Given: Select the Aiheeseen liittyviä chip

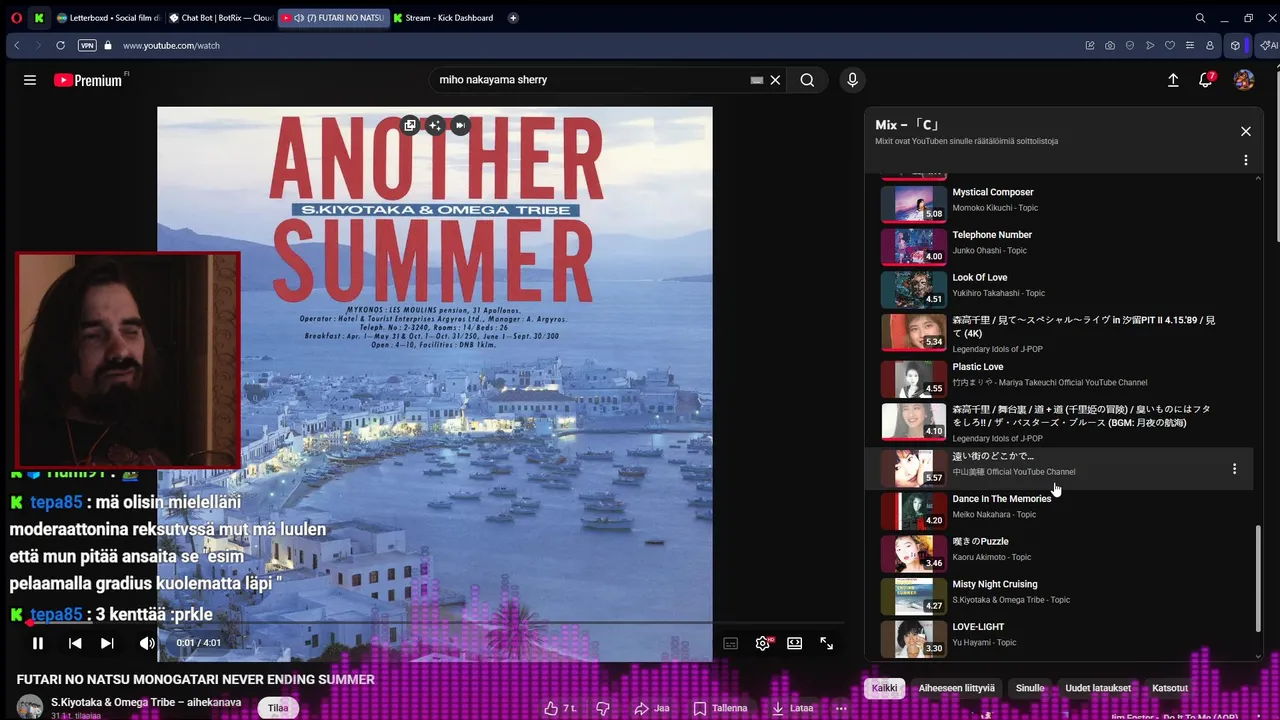Looking at the screenshot, I should pyautogui.click(x=956, y=688).
